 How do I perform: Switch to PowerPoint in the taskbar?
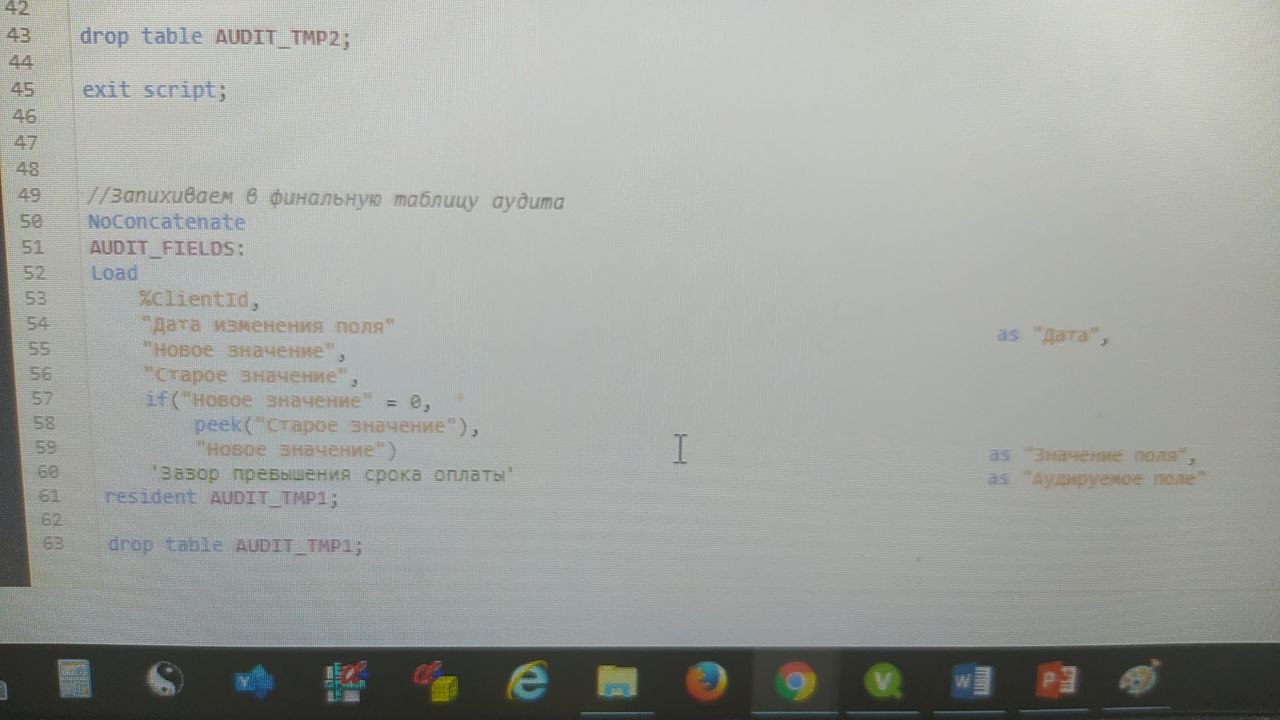click(1056, 682)
